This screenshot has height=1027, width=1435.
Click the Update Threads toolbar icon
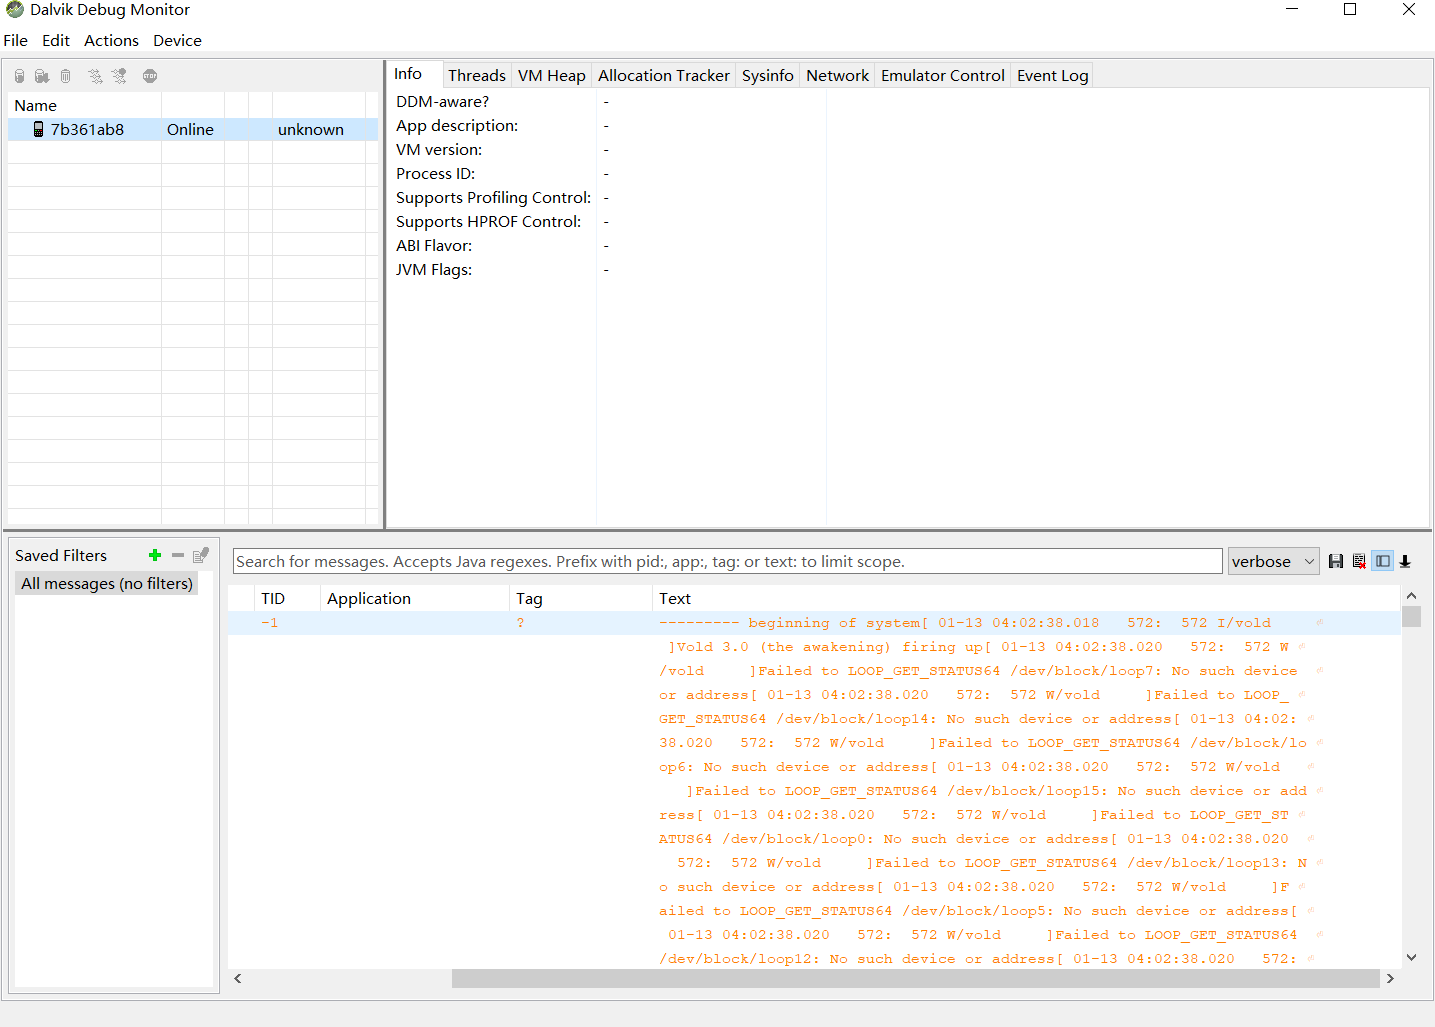point(95,76)
